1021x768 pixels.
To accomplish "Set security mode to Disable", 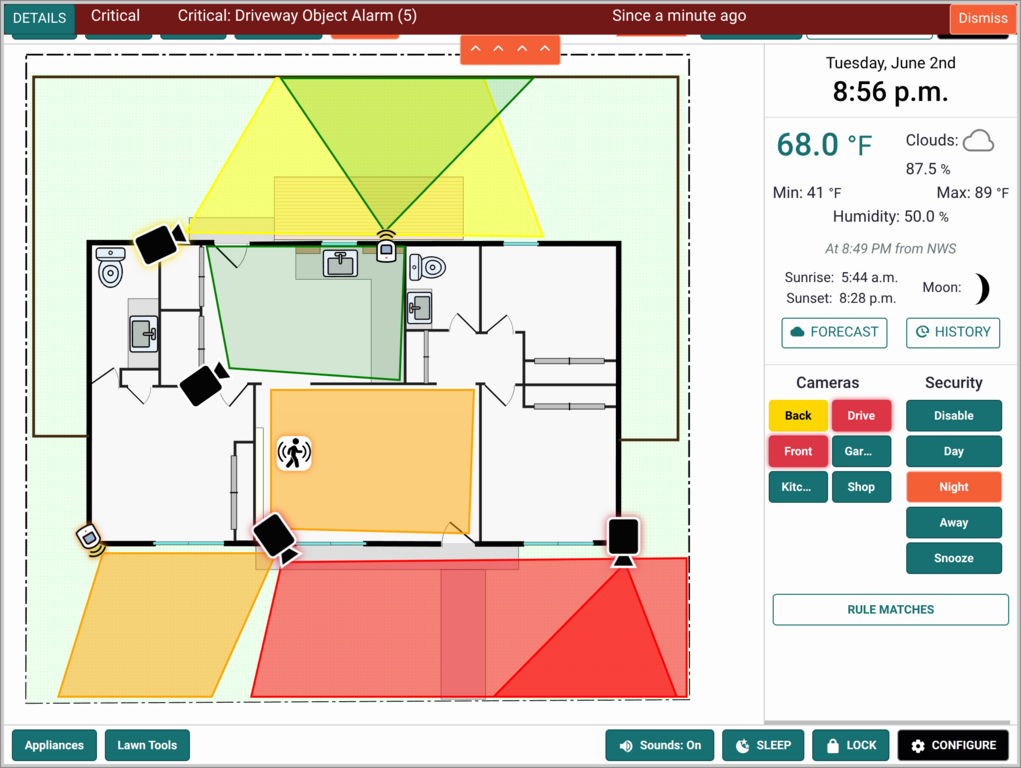I will (953, 416).
